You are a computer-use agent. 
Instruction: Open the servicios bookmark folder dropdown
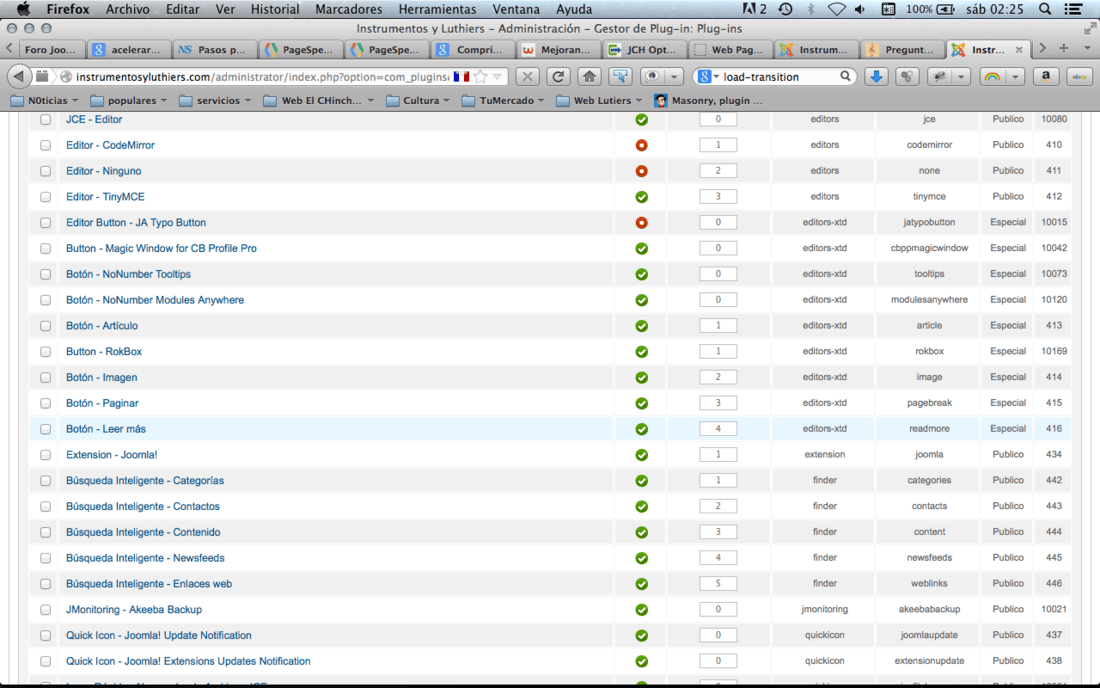click(215, 100)
